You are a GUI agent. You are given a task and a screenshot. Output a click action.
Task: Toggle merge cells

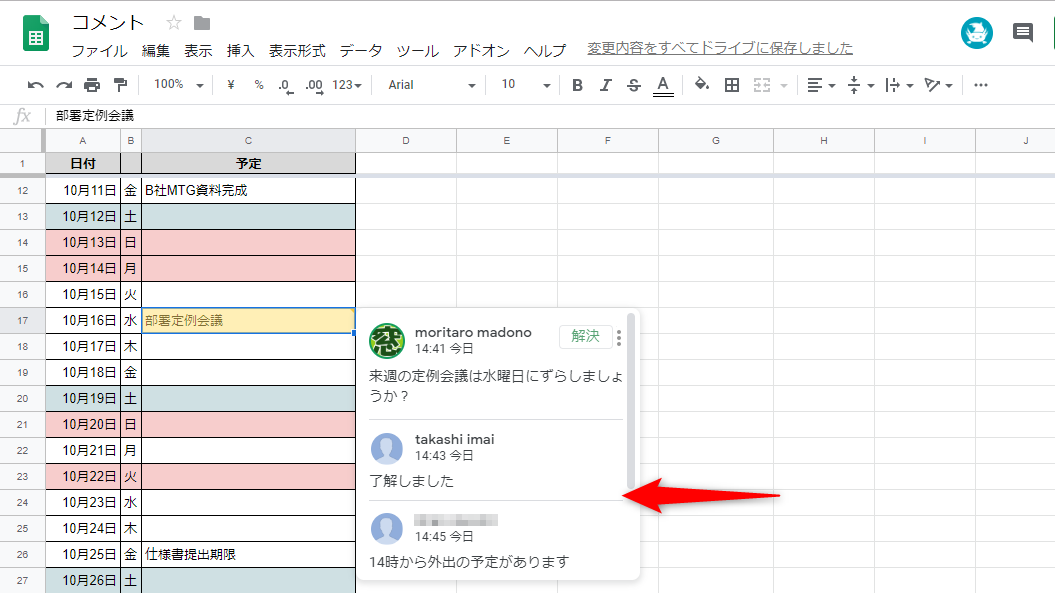pos(762,85)
